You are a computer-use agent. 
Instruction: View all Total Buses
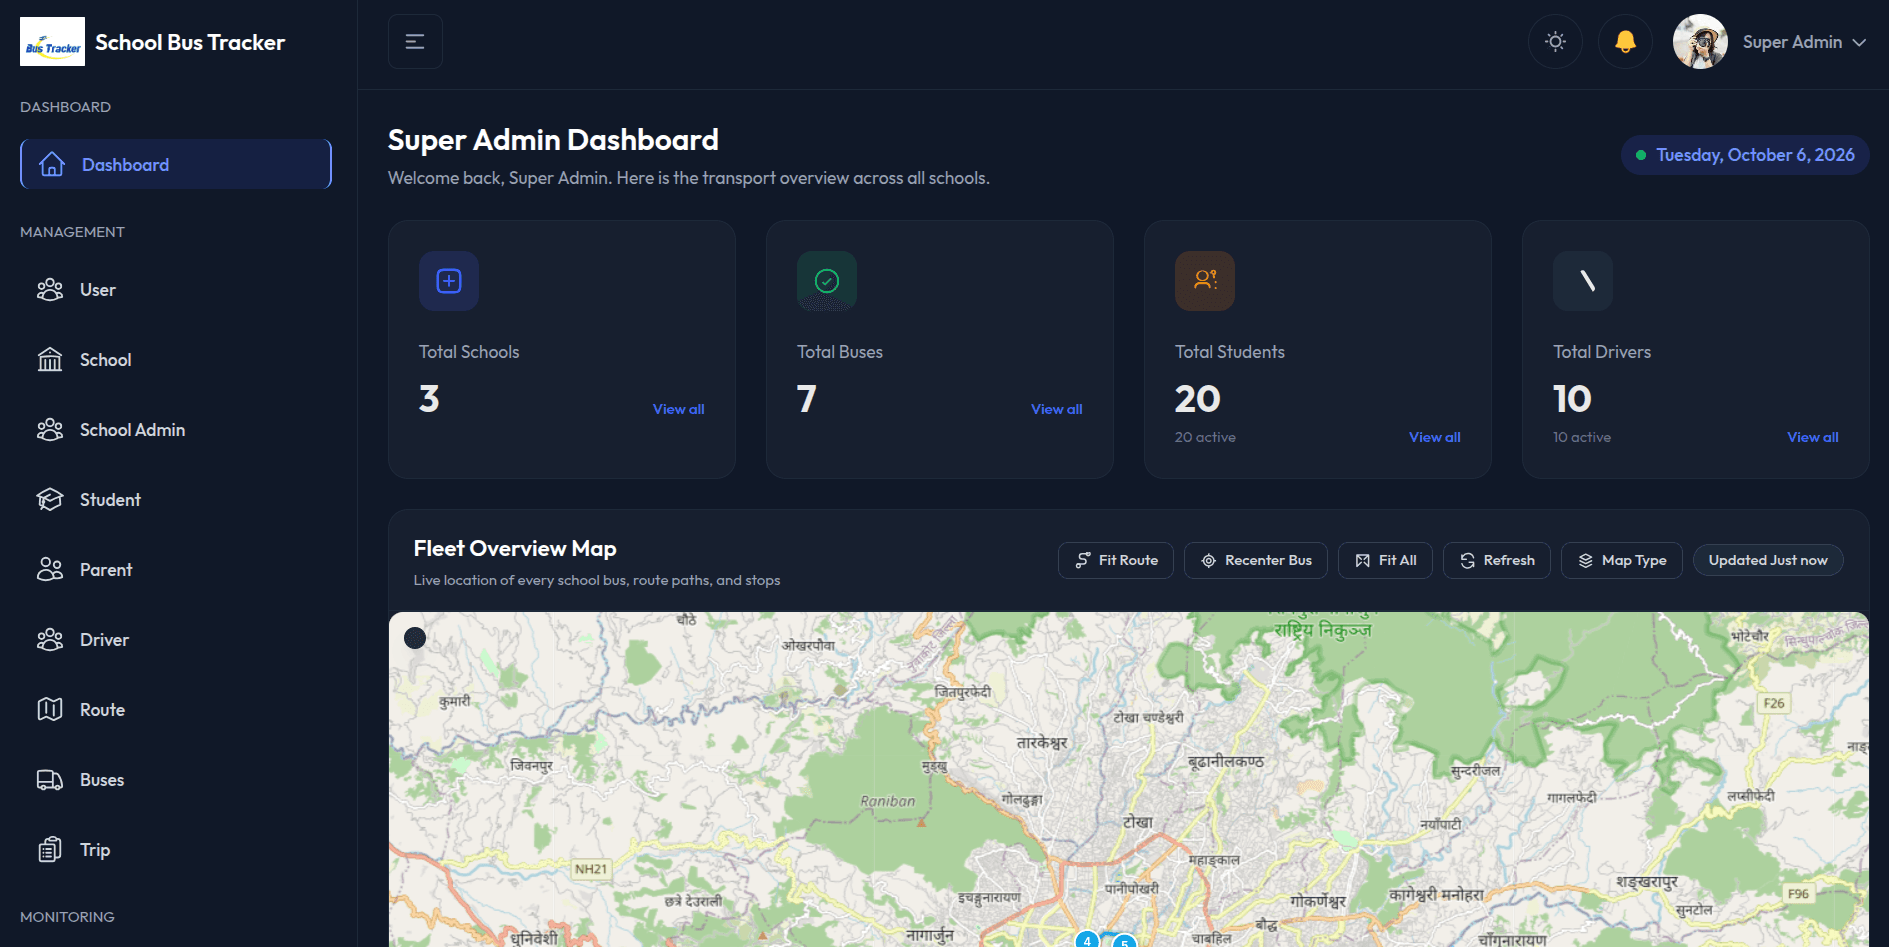[1056, 409]
